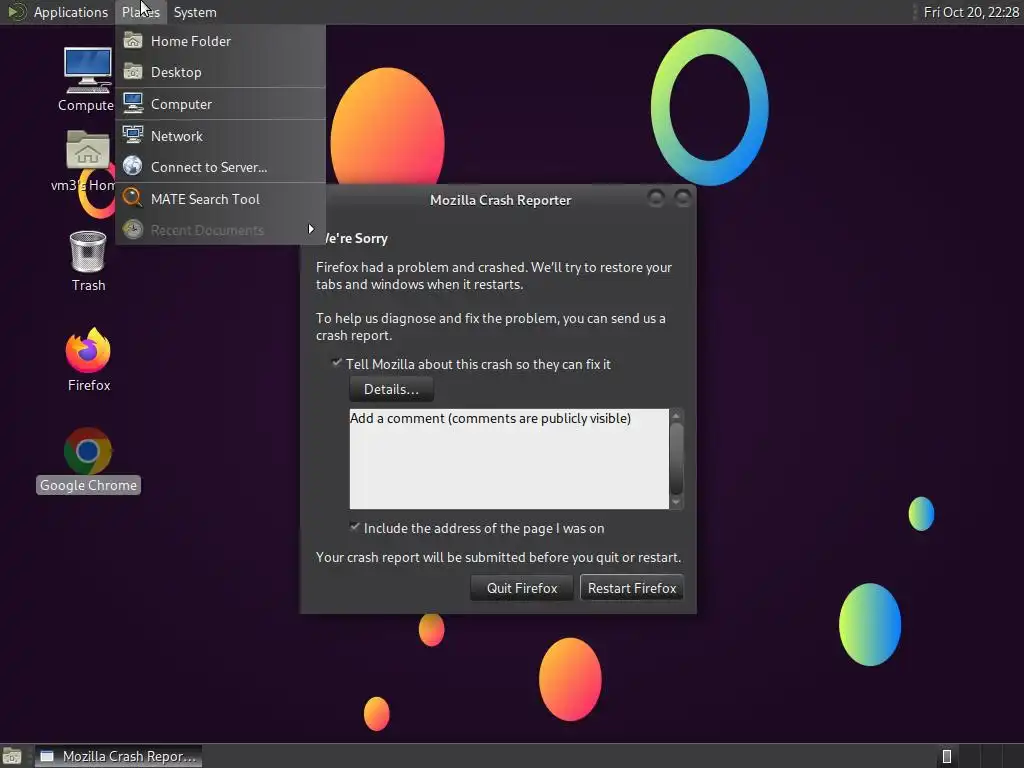Open the System menu
1024x768 pixels.
click(x=195, y=12)
